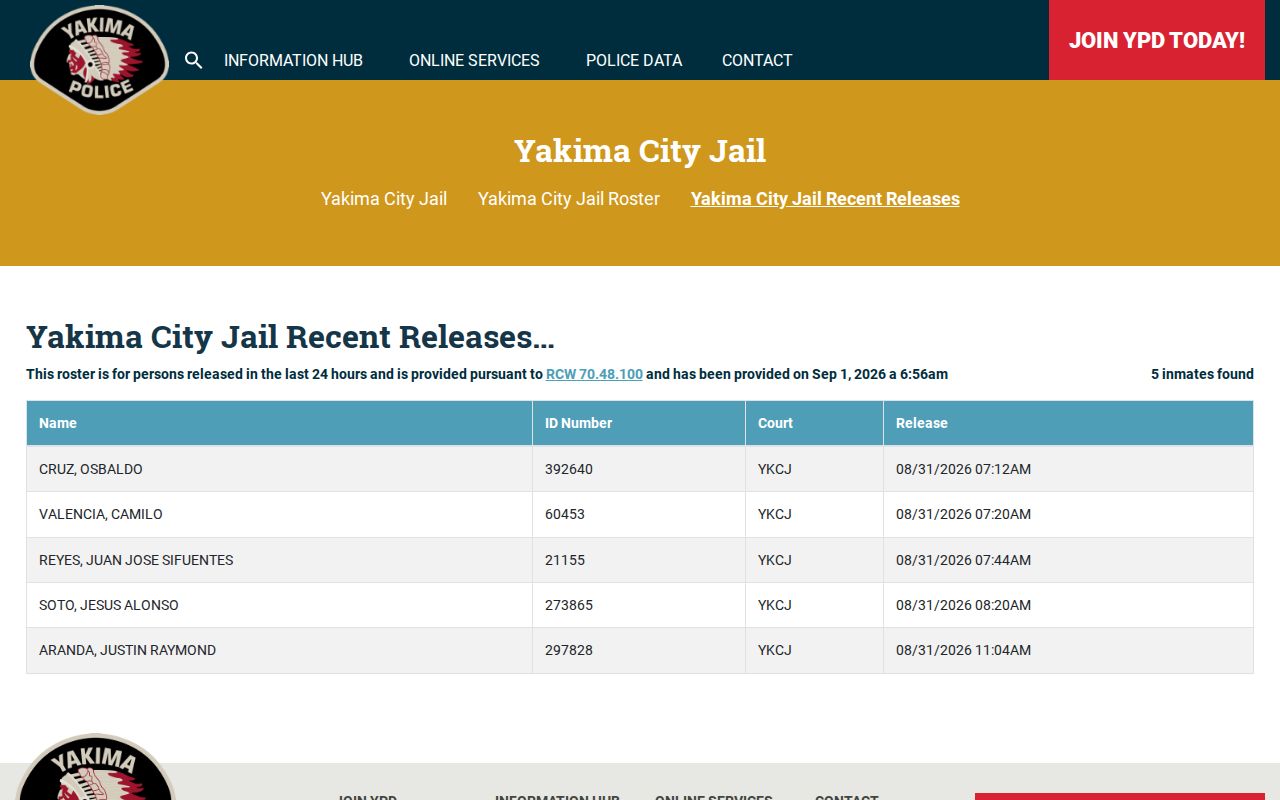Click release time 08/31/2026 11:04AM
1280x800 pixels.
pyautogui.click(x=963, y=650)
